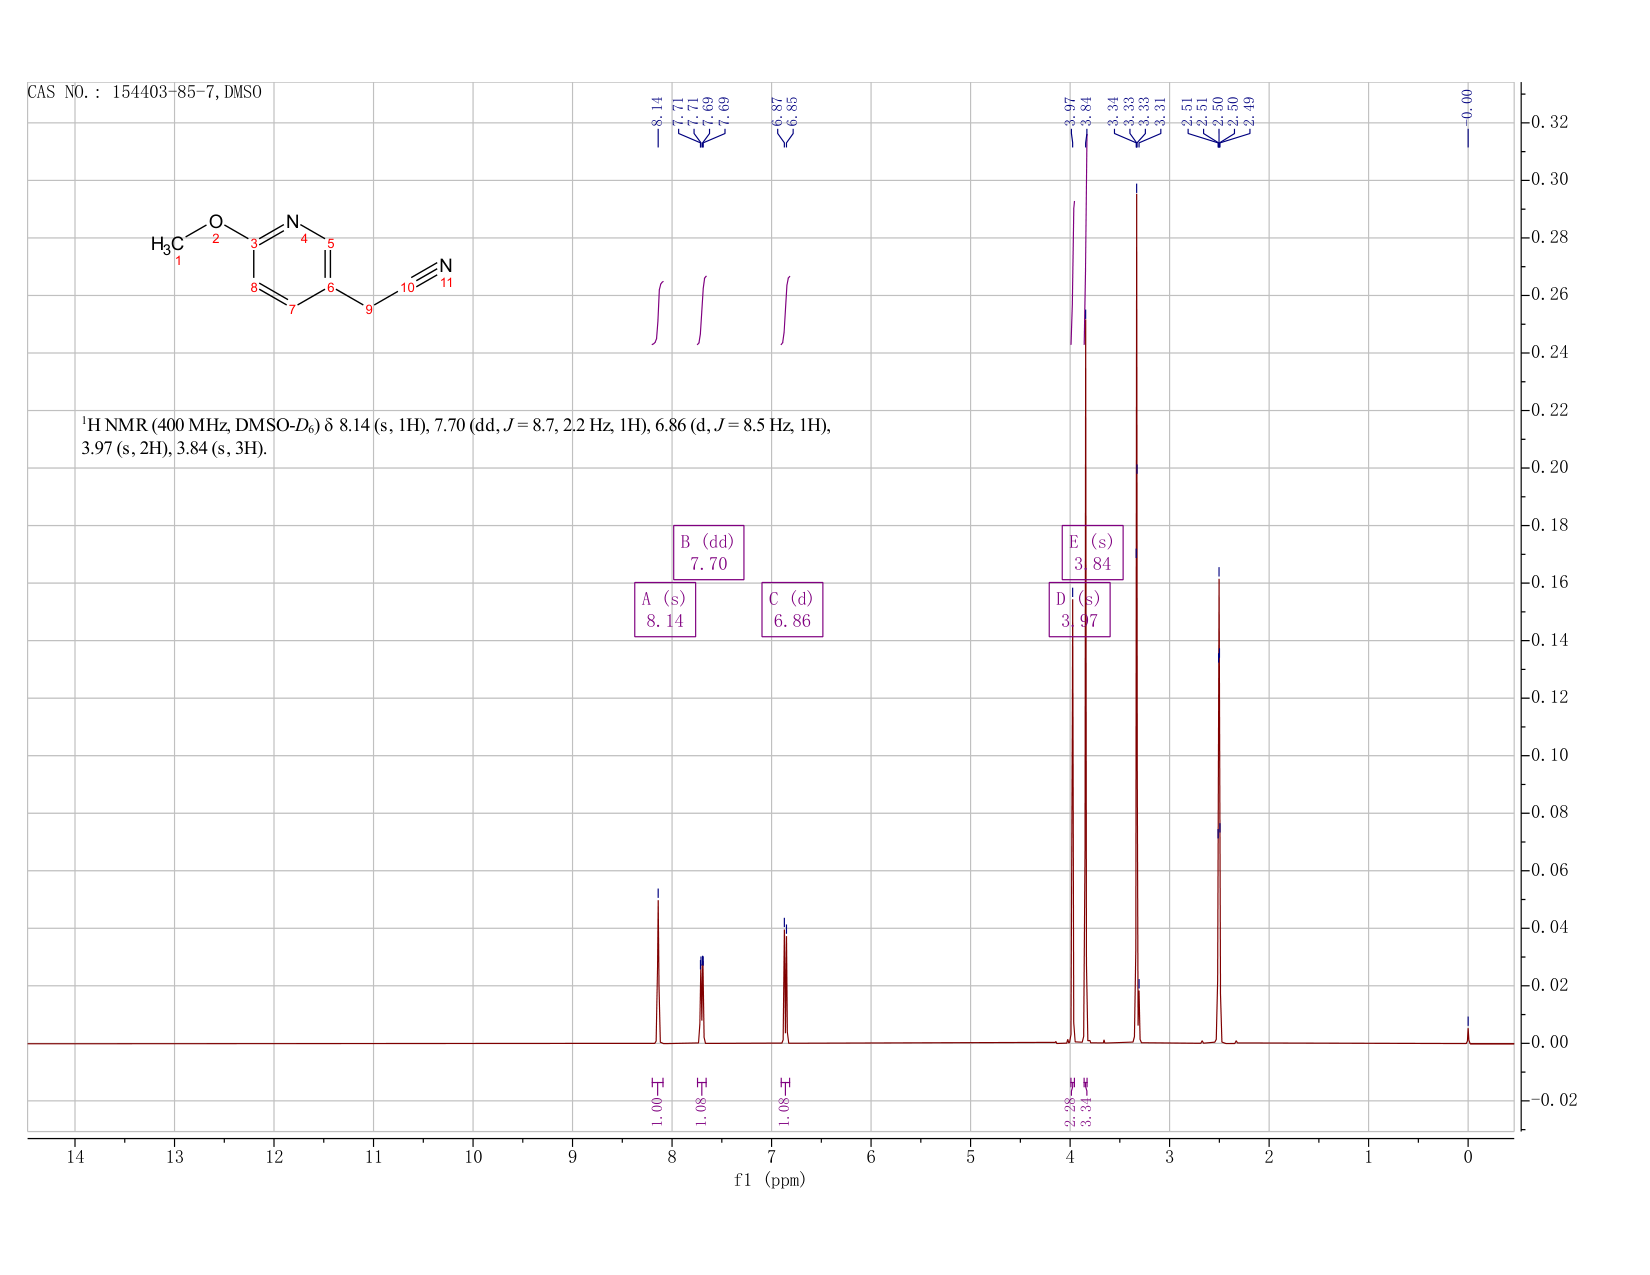Select the 'E (s) 3.84' multiplet box

pos(1092,552)
